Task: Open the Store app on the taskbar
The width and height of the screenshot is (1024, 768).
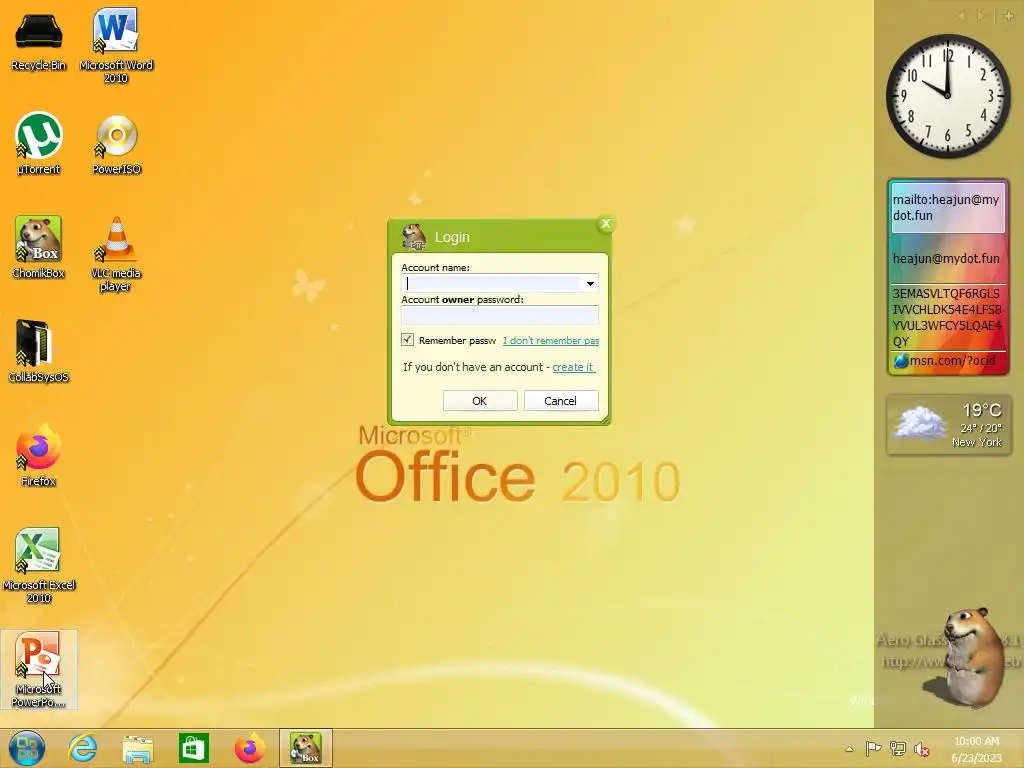Action: tap(193, 748)
